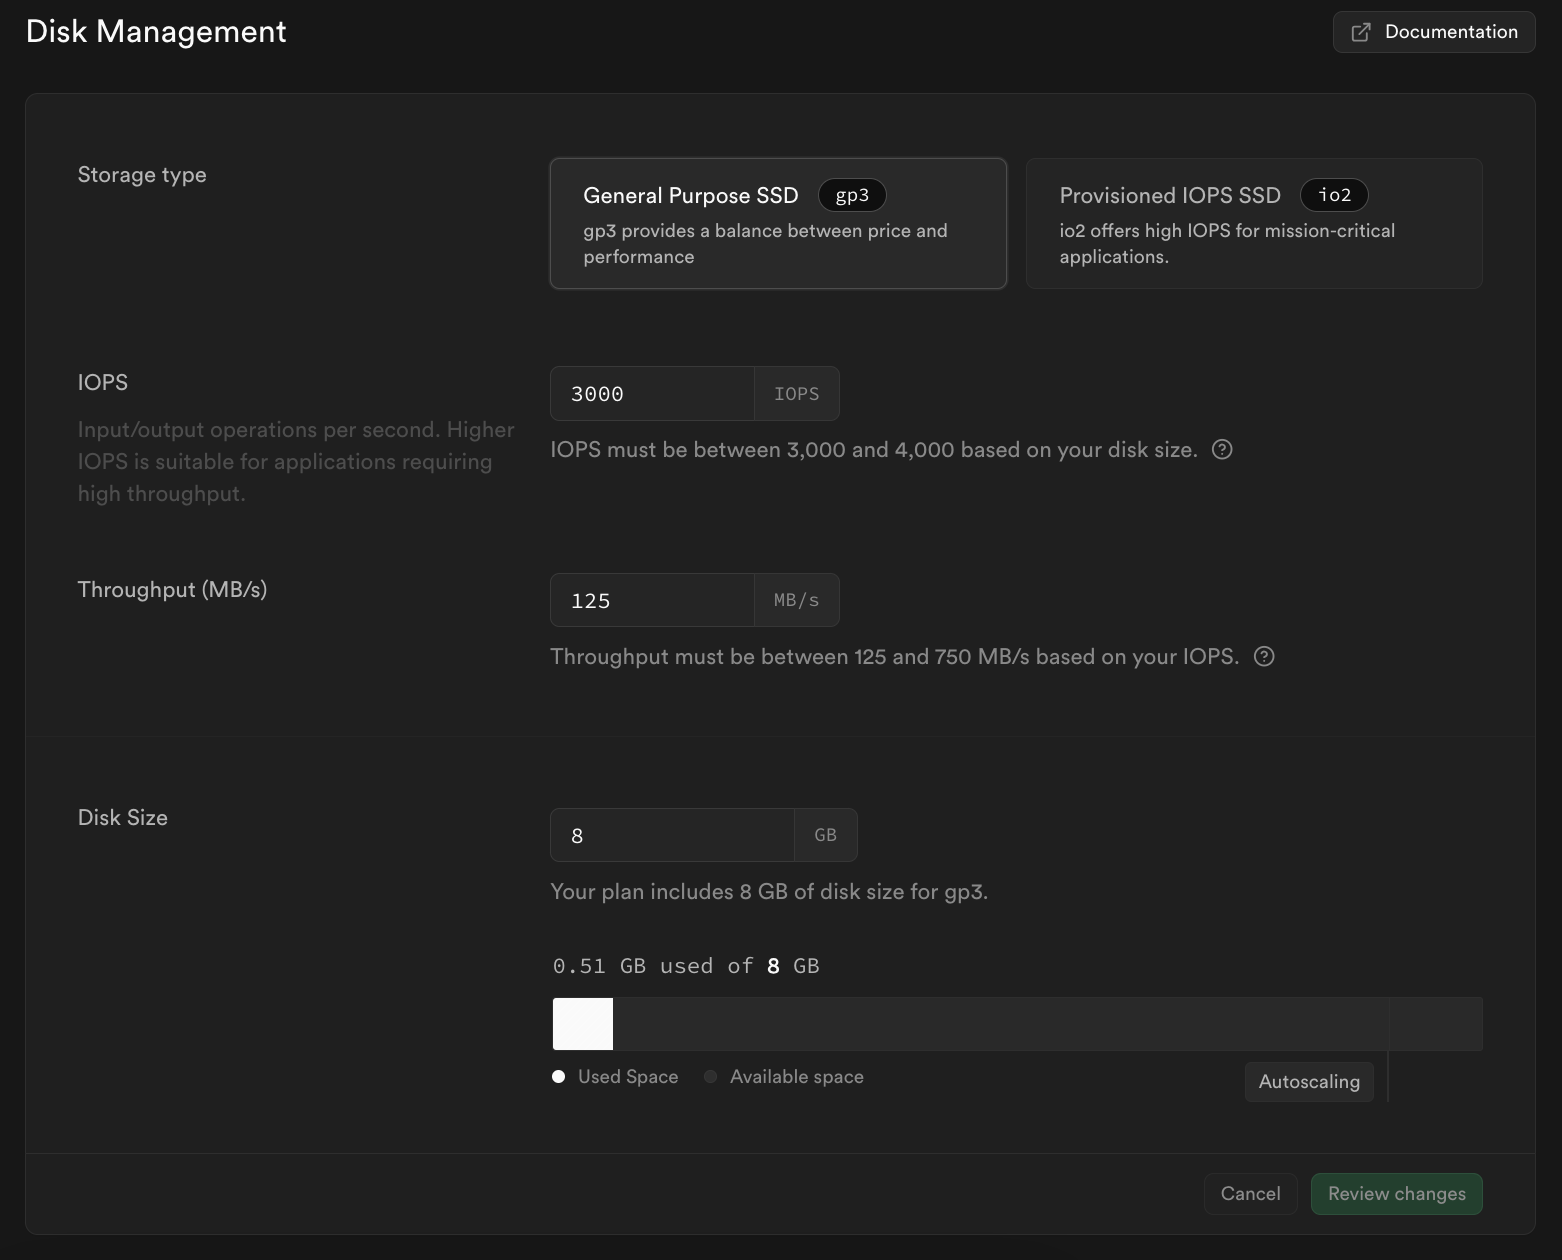Click the 'Throughput (MB/s)' section label
Screen dimensions: 1562x1260
172,590
